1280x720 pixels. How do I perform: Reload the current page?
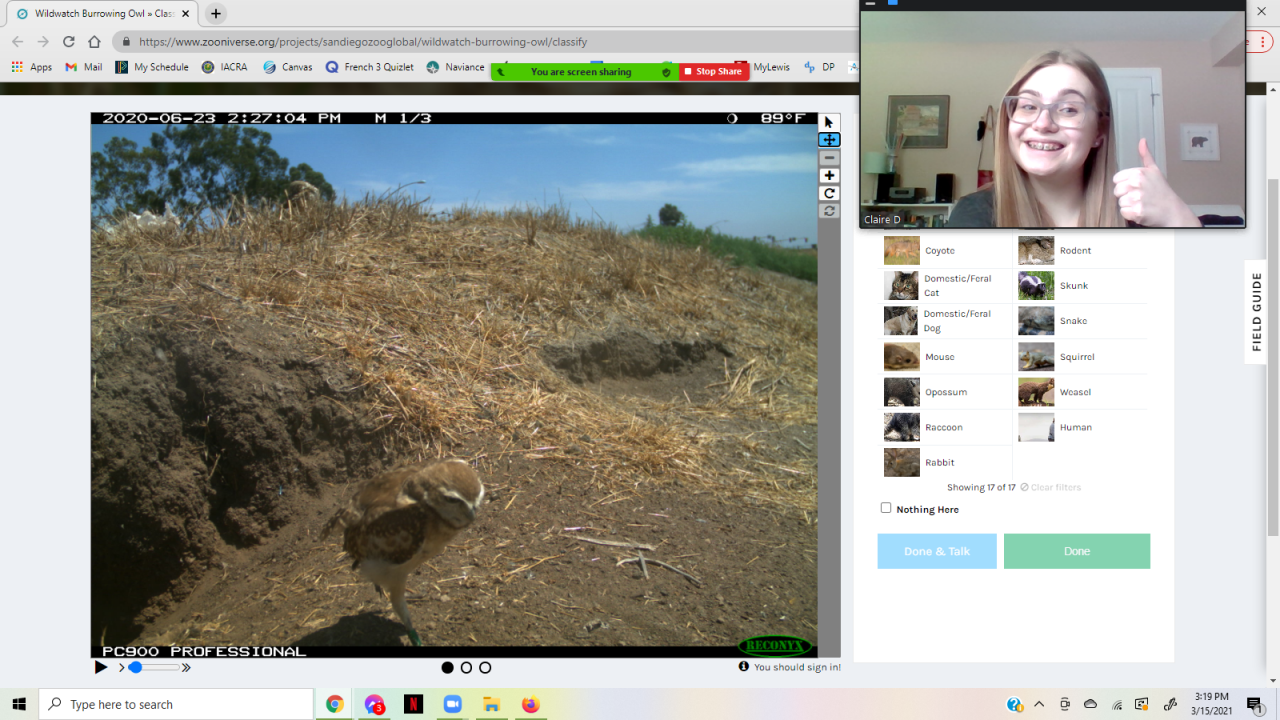point(69,42)
